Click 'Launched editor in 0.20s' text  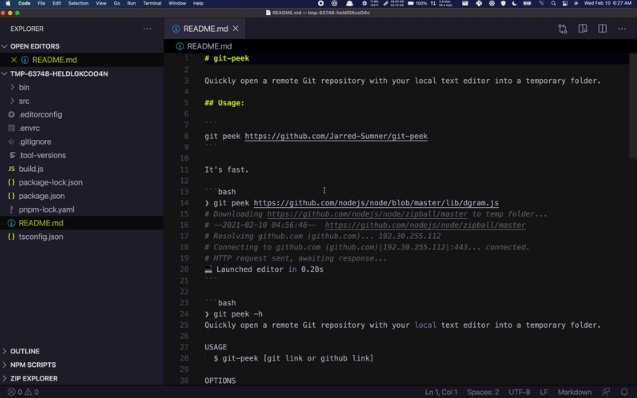(269, 269)
